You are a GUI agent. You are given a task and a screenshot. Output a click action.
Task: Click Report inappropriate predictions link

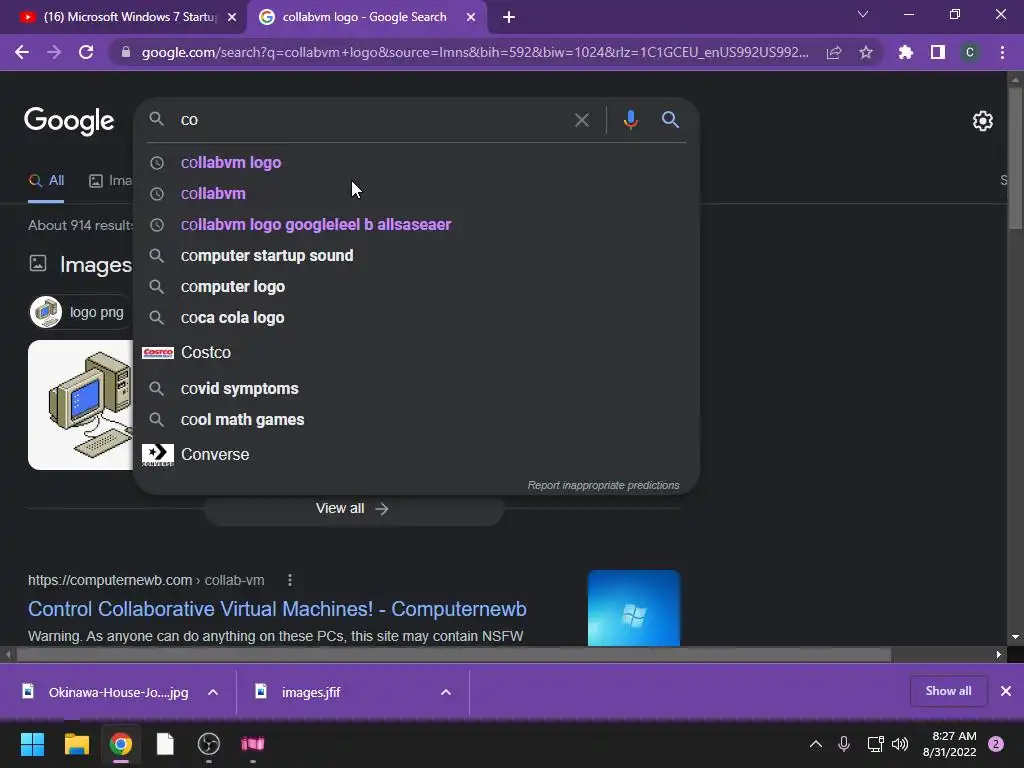(x=603, y=485)
